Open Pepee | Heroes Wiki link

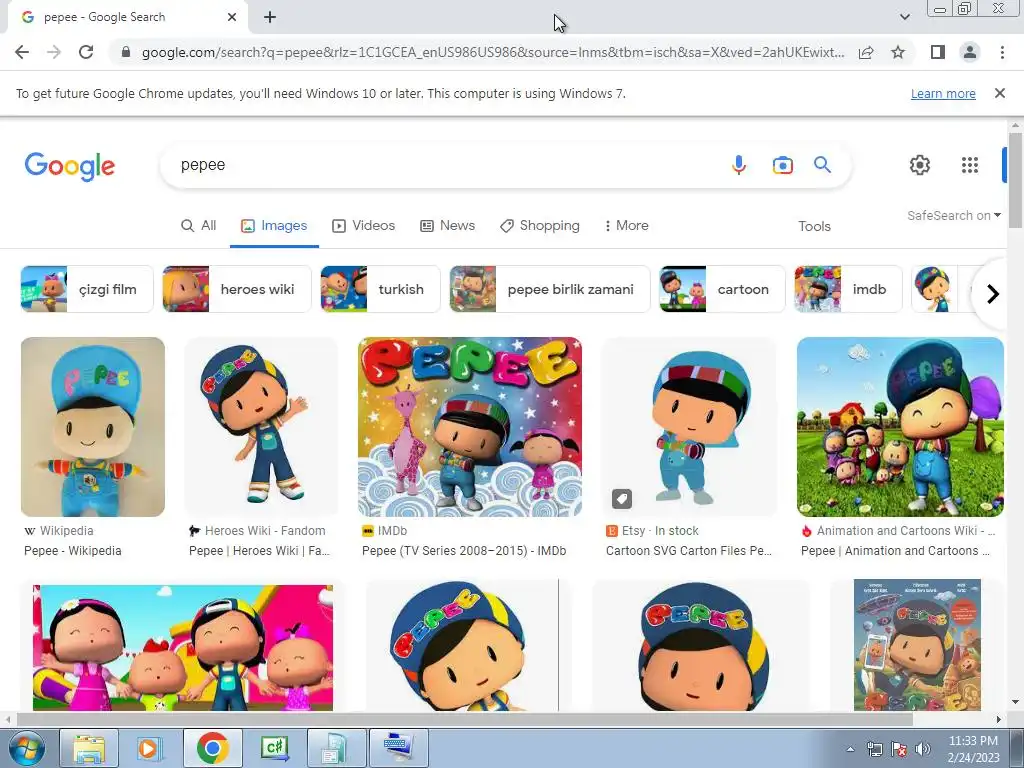pyautogui.click(x=259, y=551)
